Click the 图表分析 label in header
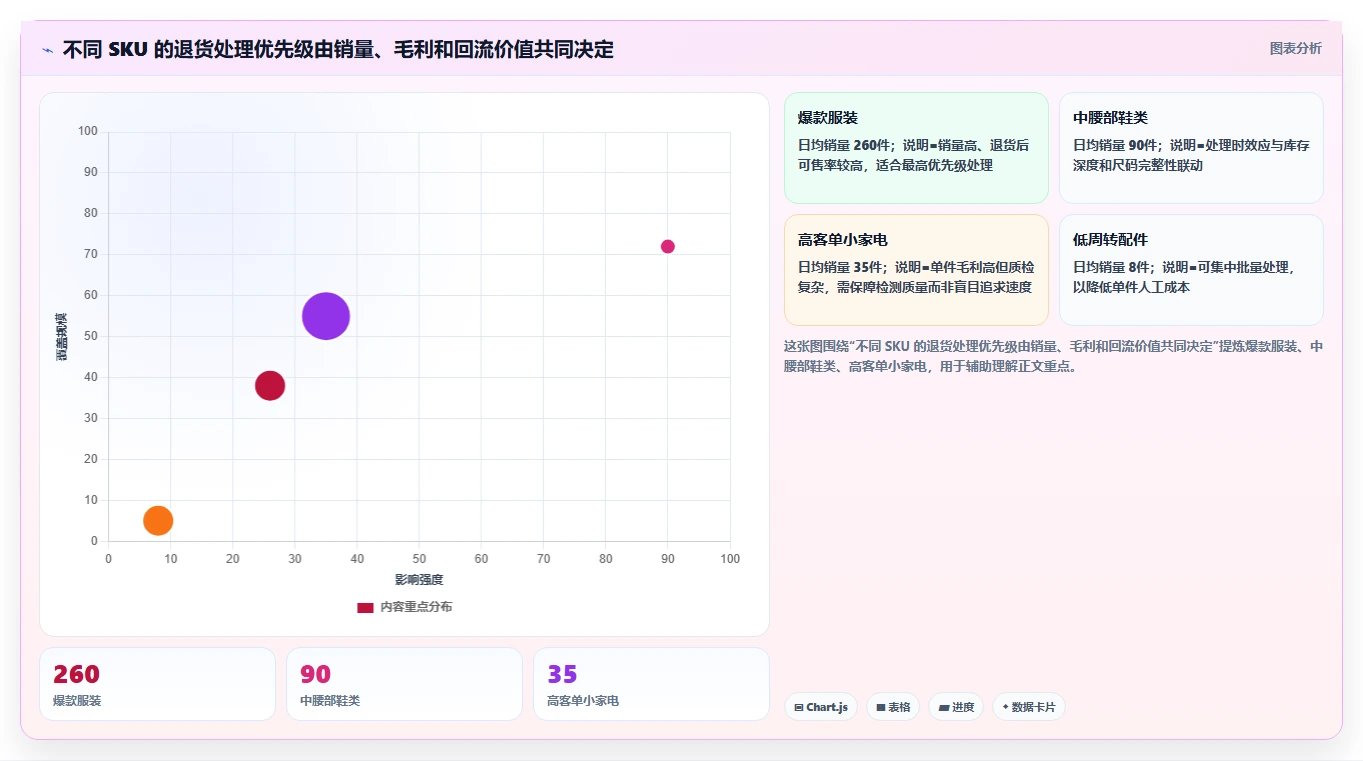Screen dimensions: 1363x761 coord(1295,48)
